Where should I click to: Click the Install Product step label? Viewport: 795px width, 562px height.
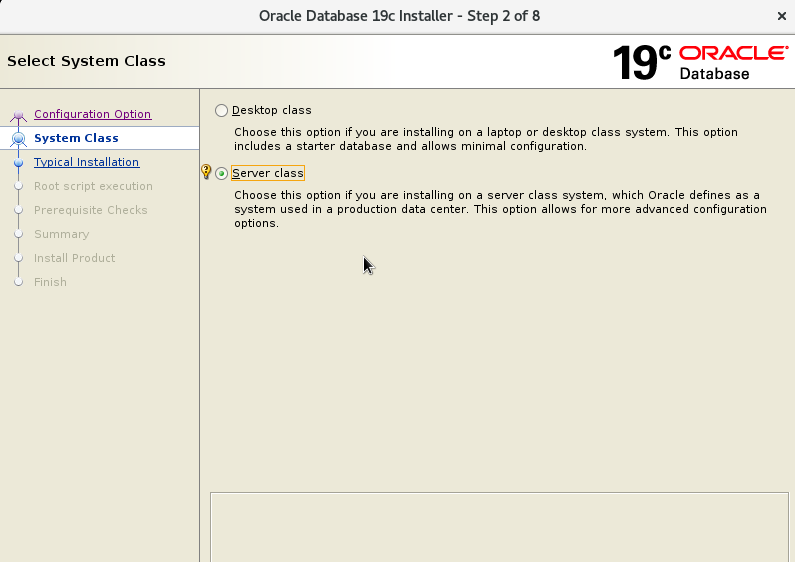click(x=75, y=258)
